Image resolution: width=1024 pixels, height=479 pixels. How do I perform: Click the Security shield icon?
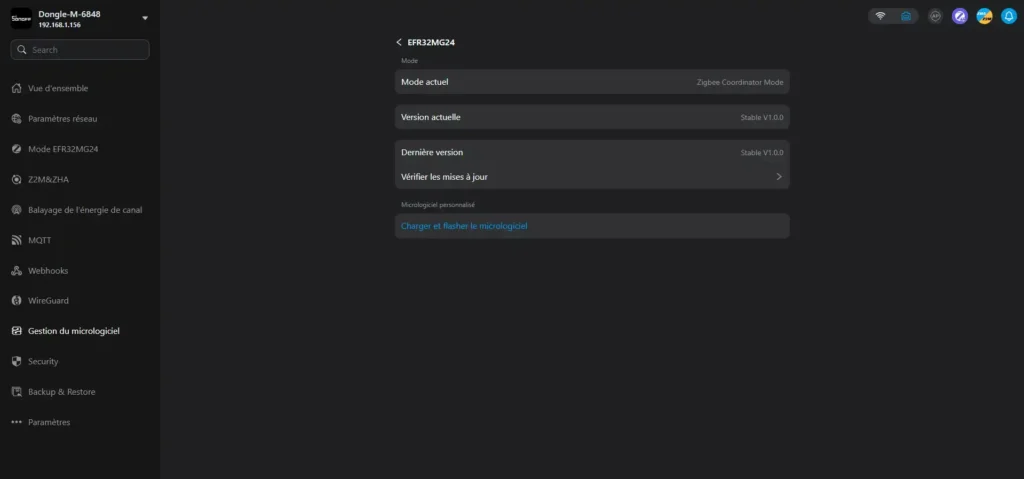point(17,362)
